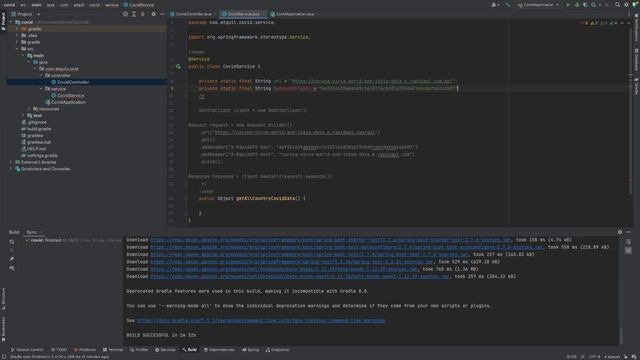Open the Structure tool window stripe

4,298
